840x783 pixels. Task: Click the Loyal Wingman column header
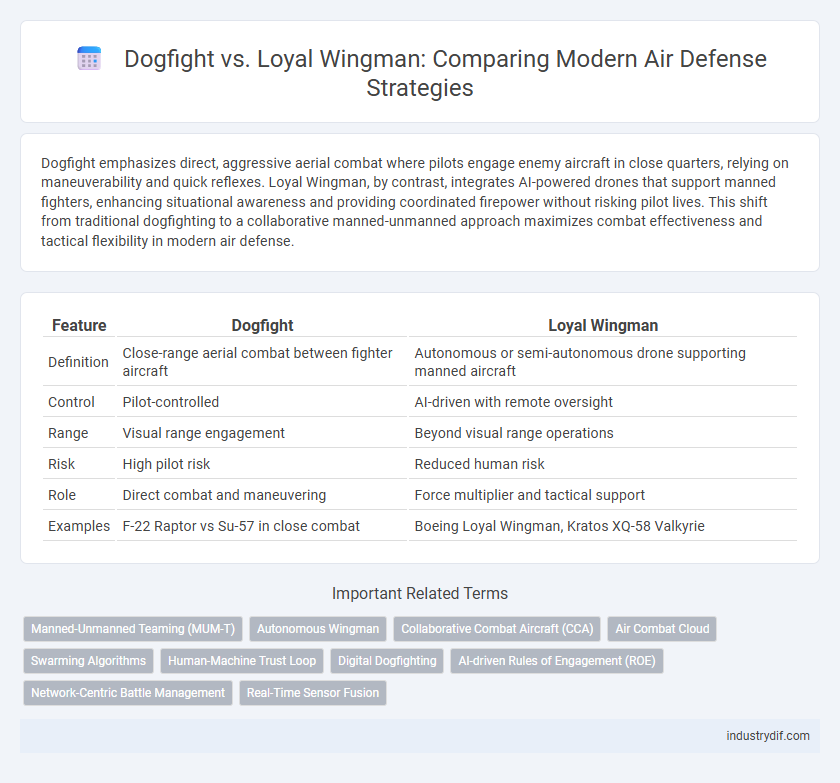pos(603,325)
